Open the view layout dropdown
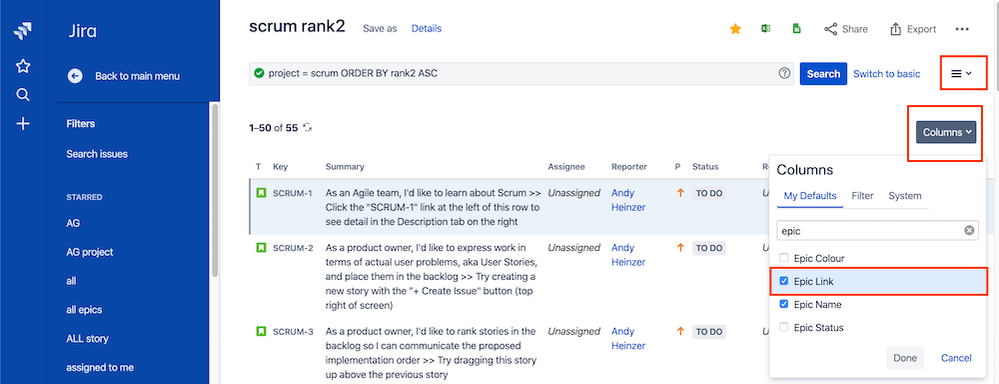 (961, 73)
